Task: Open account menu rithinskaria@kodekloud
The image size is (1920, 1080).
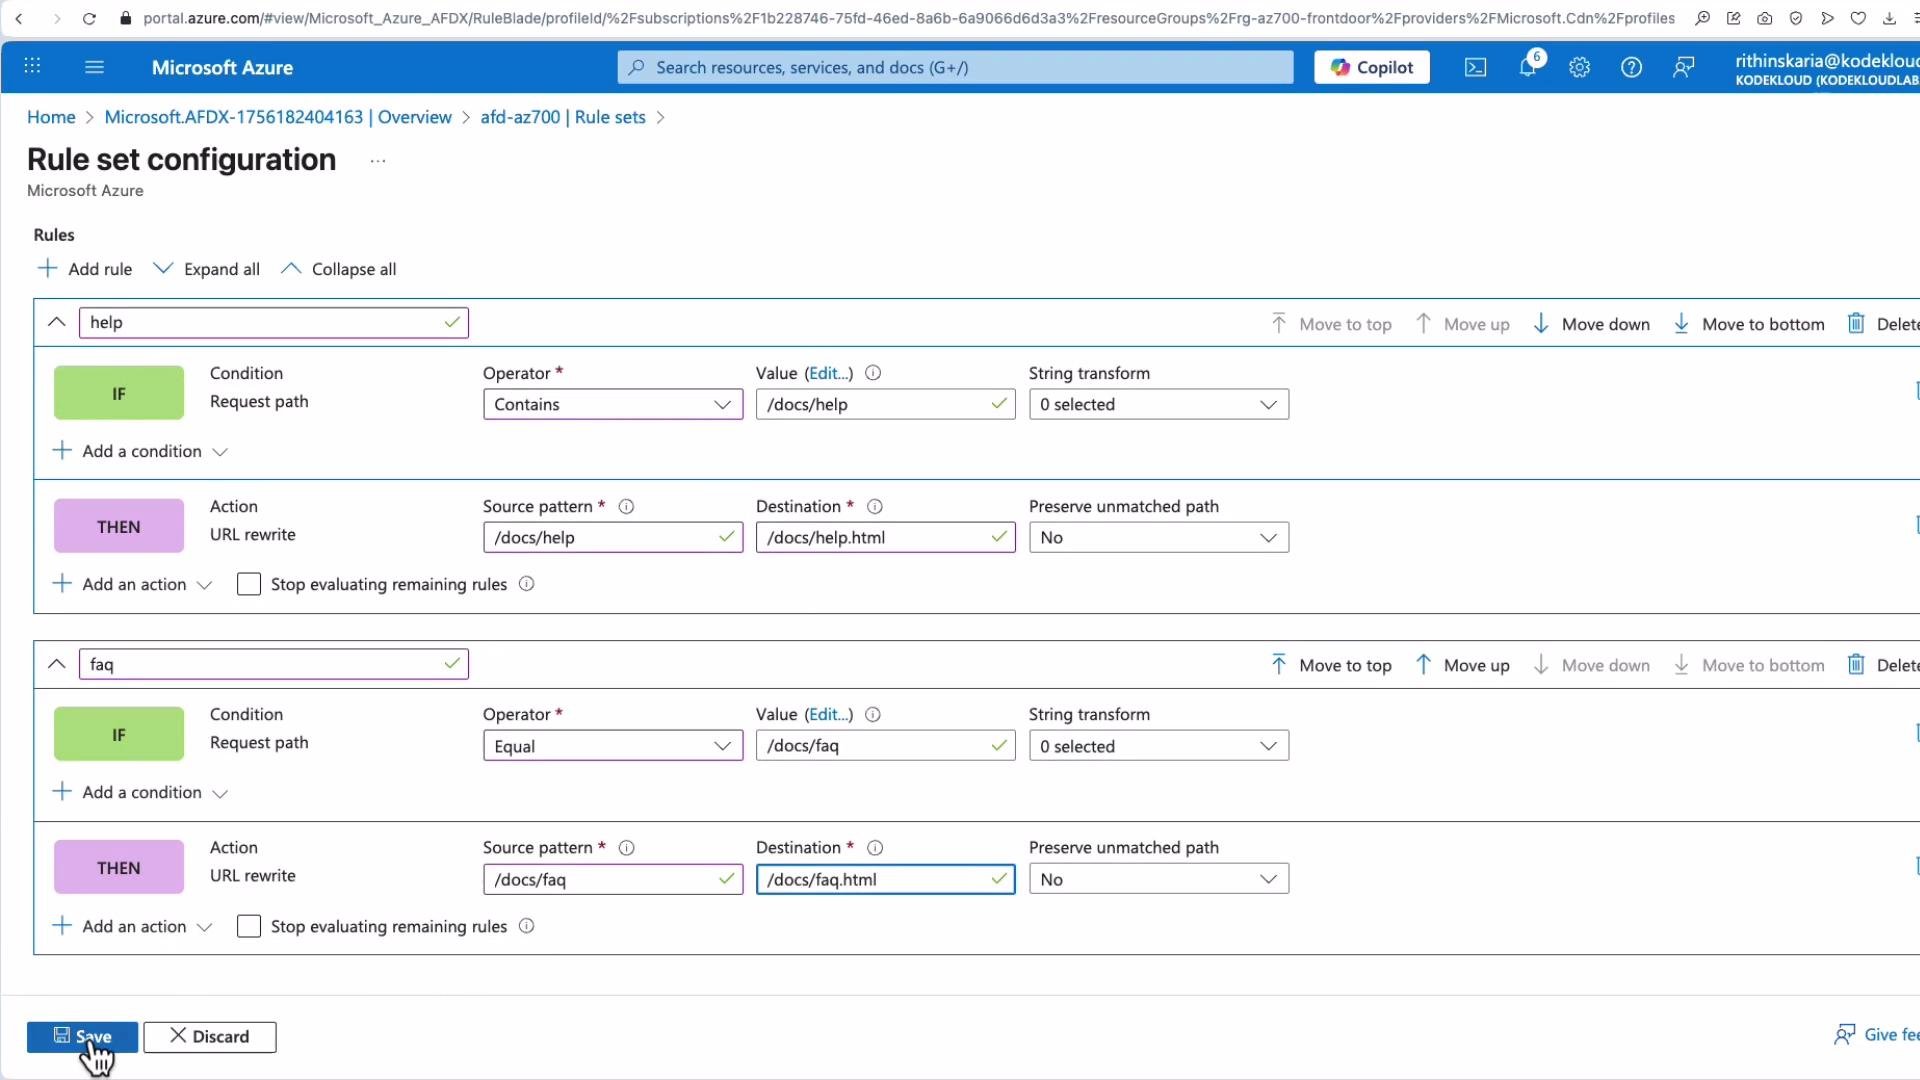Action: click(1827, 69)
